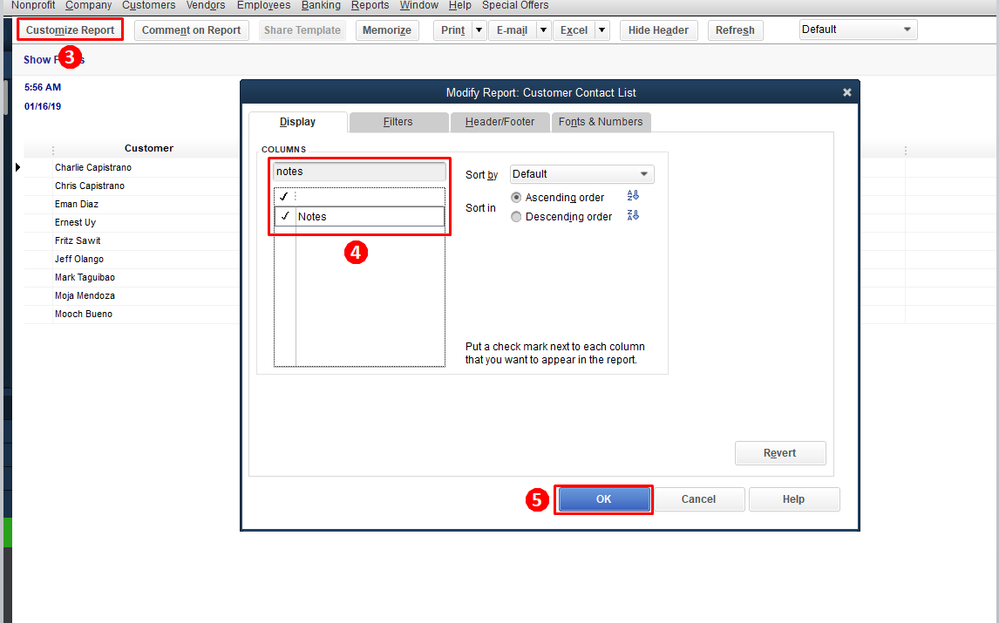Select Ascending order radio button

pos(516,197)
